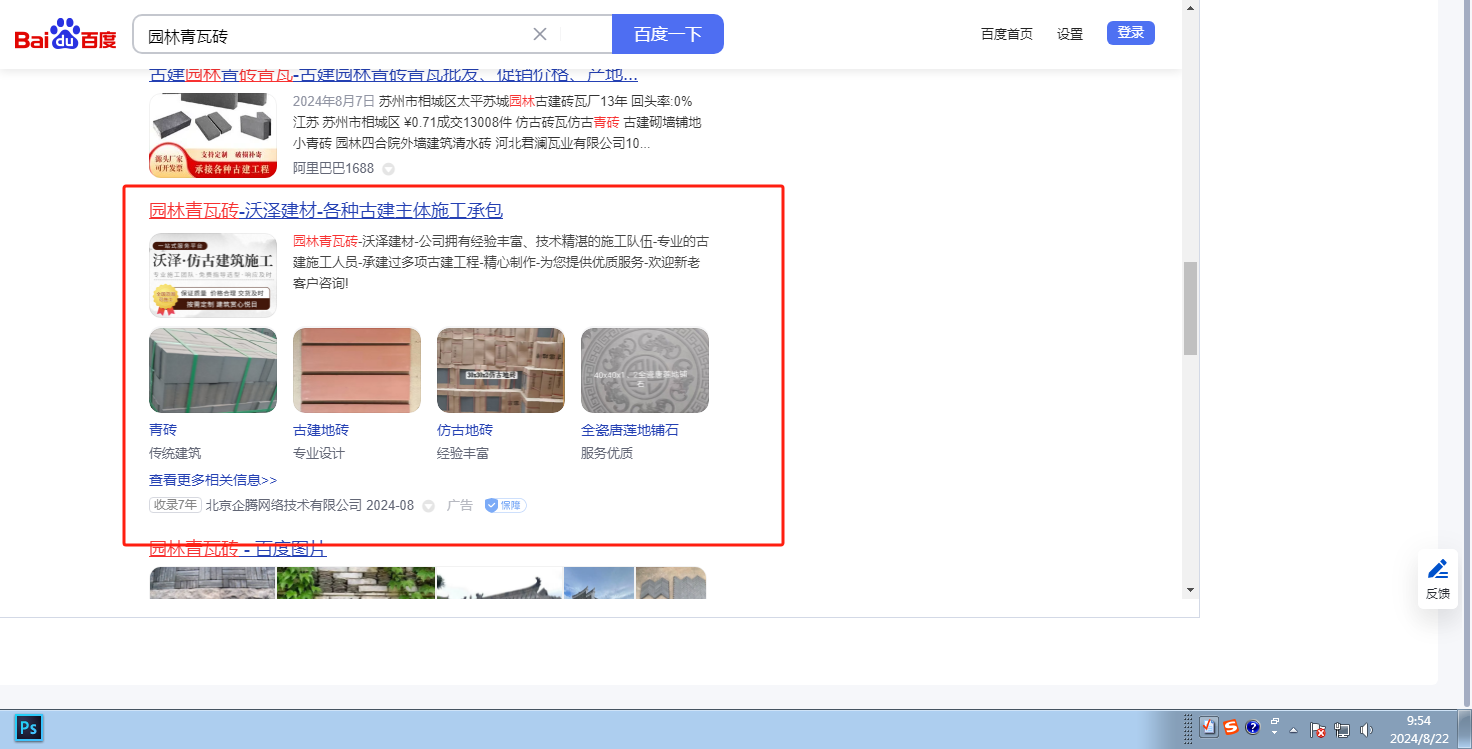The height and width of the screenshot is (749, 1472).
Task: Open the 百度首页 link
Action: [1007, 34]
